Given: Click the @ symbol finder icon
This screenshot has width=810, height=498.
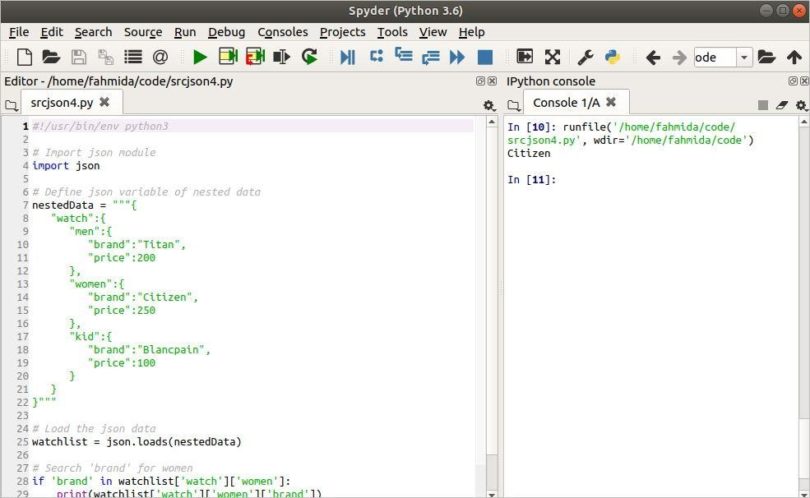Looking at the screenshot, I should click(160, 57).
